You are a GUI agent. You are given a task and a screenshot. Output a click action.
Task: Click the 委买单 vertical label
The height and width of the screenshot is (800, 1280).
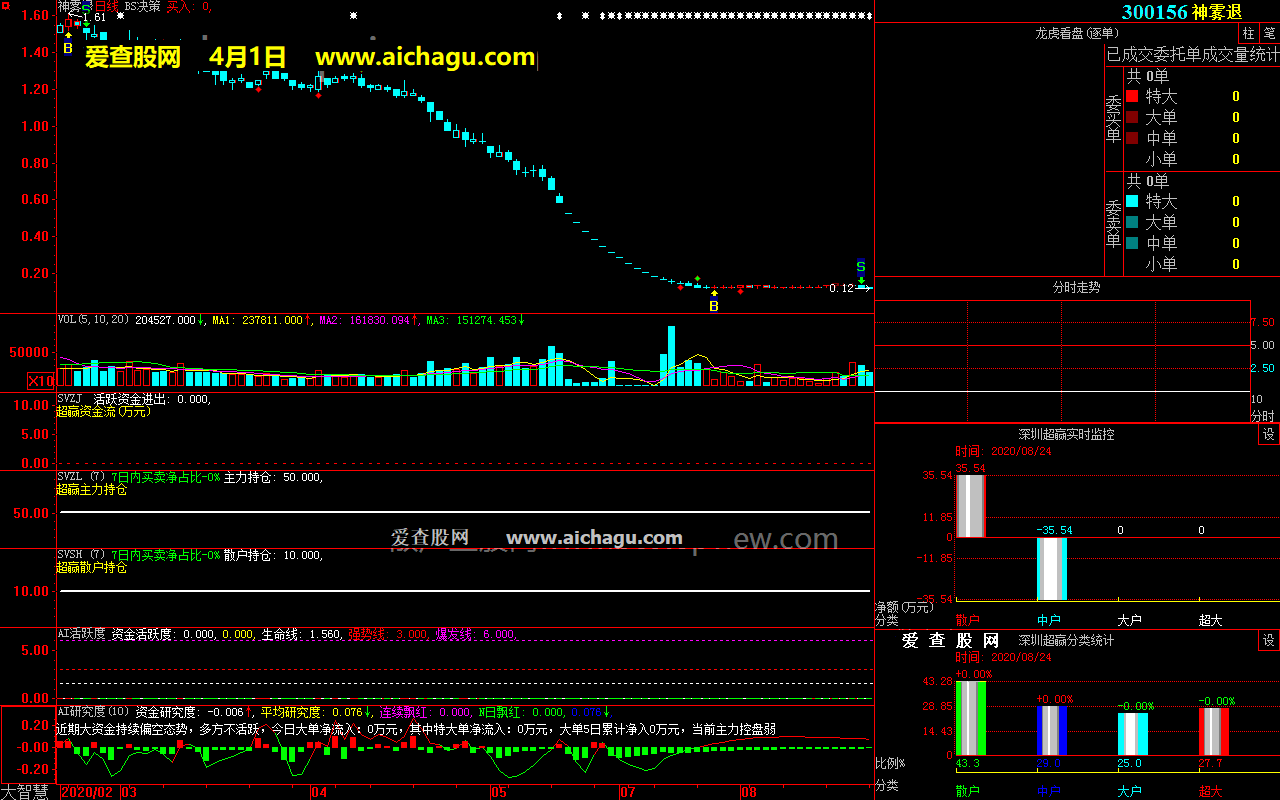(x=1114, y=119)
